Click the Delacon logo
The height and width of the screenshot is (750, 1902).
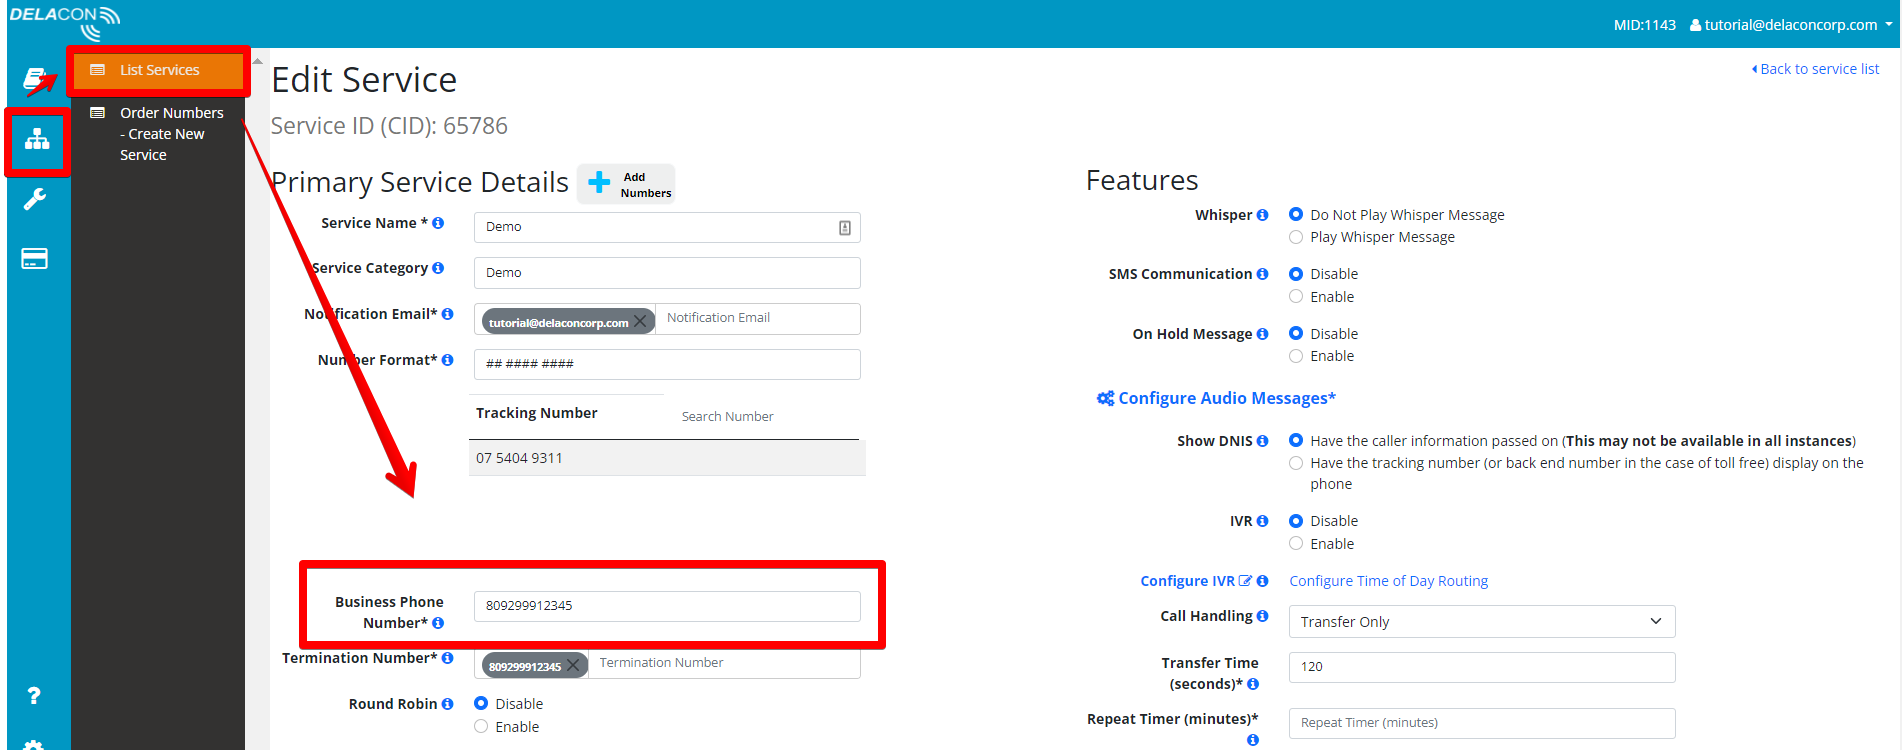(x=65, y=22)
